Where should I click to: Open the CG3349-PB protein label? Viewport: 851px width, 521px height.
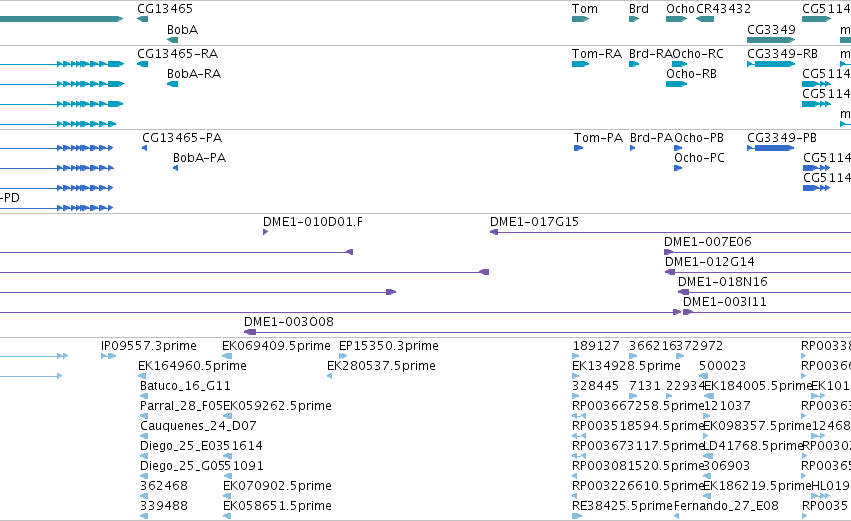(782, 138)
